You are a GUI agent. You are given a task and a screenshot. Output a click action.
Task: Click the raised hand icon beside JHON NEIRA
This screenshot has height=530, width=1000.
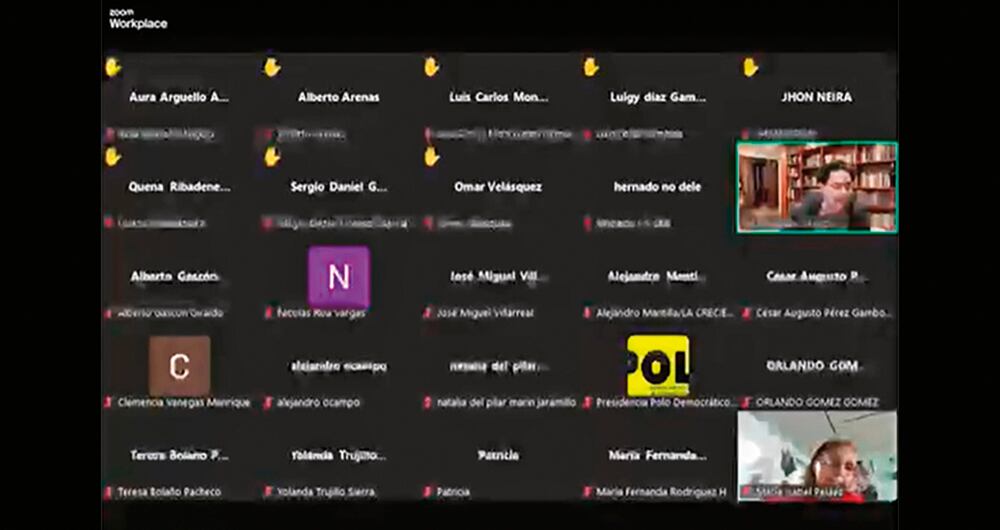pyautogui.click(x=750, y=67)
